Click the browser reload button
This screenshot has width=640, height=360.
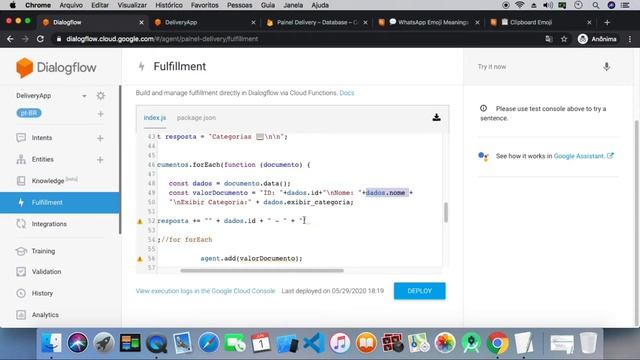coord(40,39)
